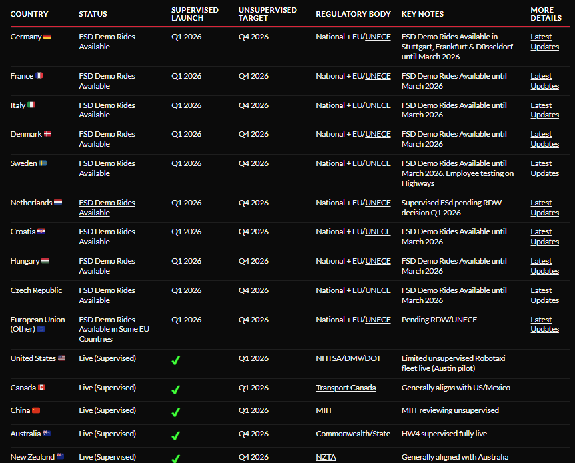Click the SUPERVISED LAUNCH column header
The height and width of the screenshot is (463, 575).
click(195, 14)
